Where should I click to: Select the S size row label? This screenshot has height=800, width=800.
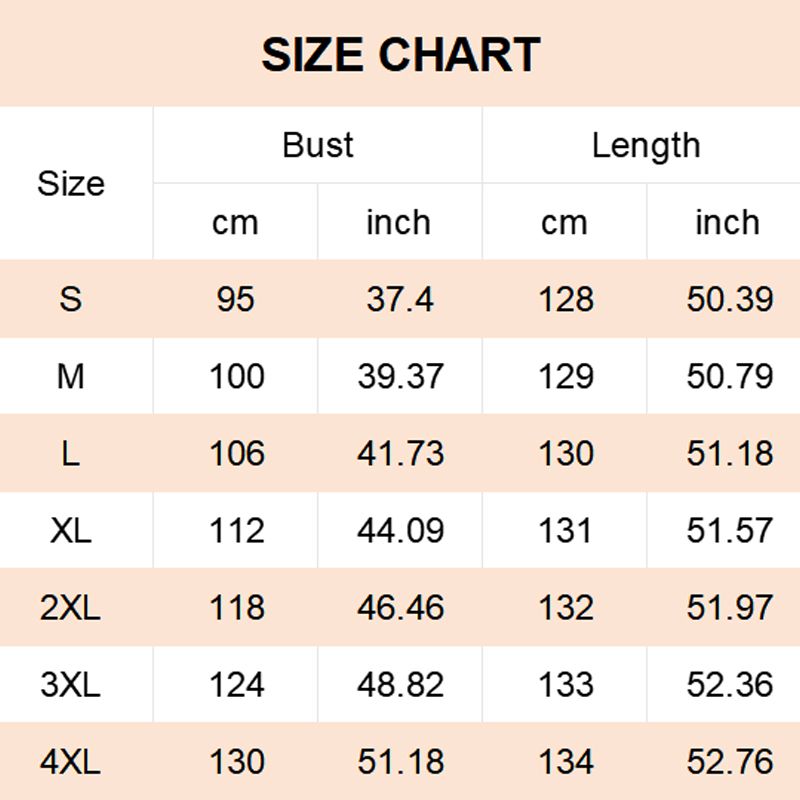click(71, 299)
